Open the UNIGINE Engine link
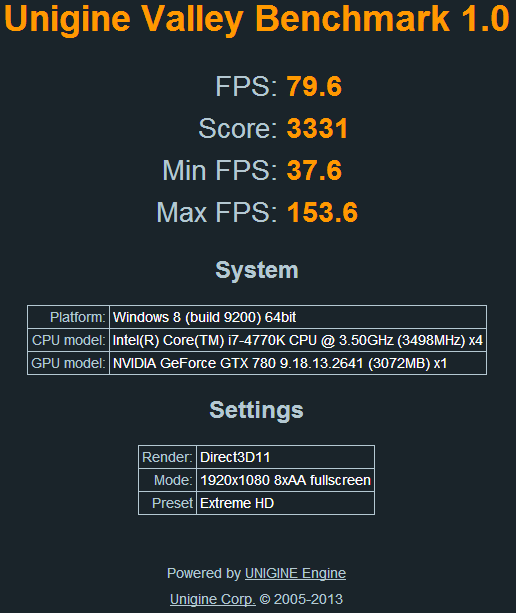 pyautogui.click(x=295, y=573)
